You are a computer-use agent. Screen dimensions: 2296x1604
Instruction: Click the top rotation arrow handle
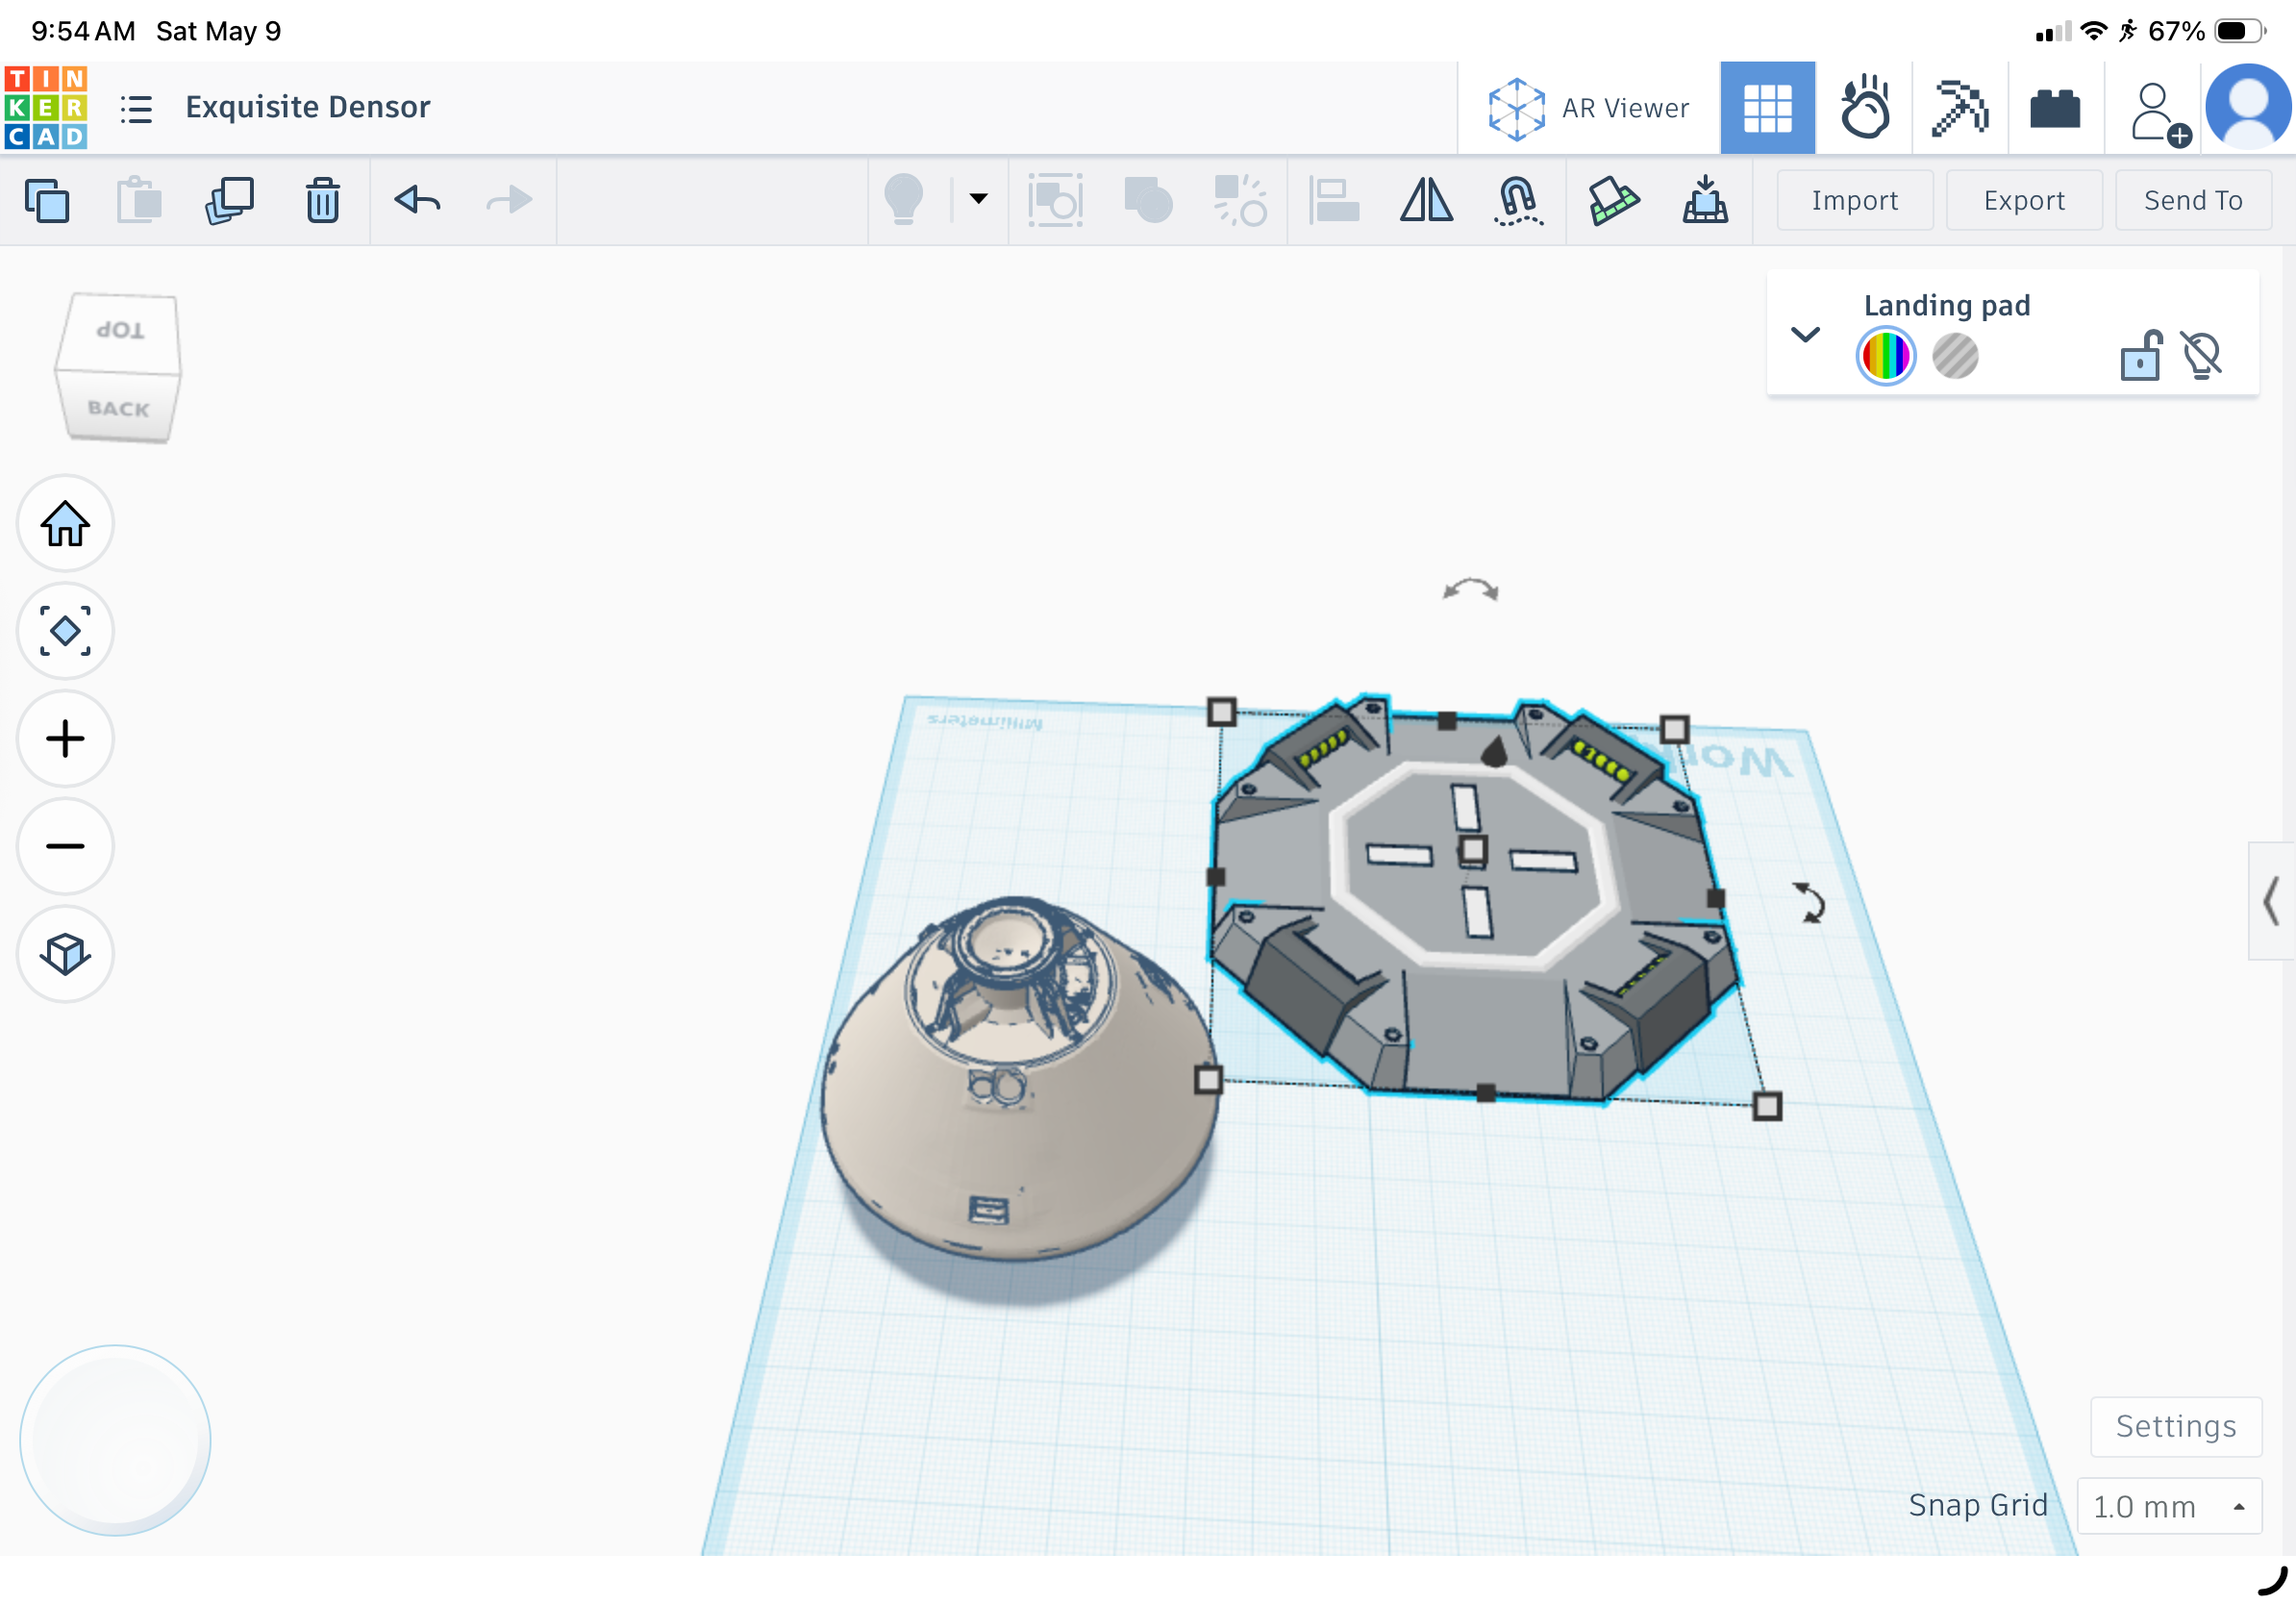1470,590
